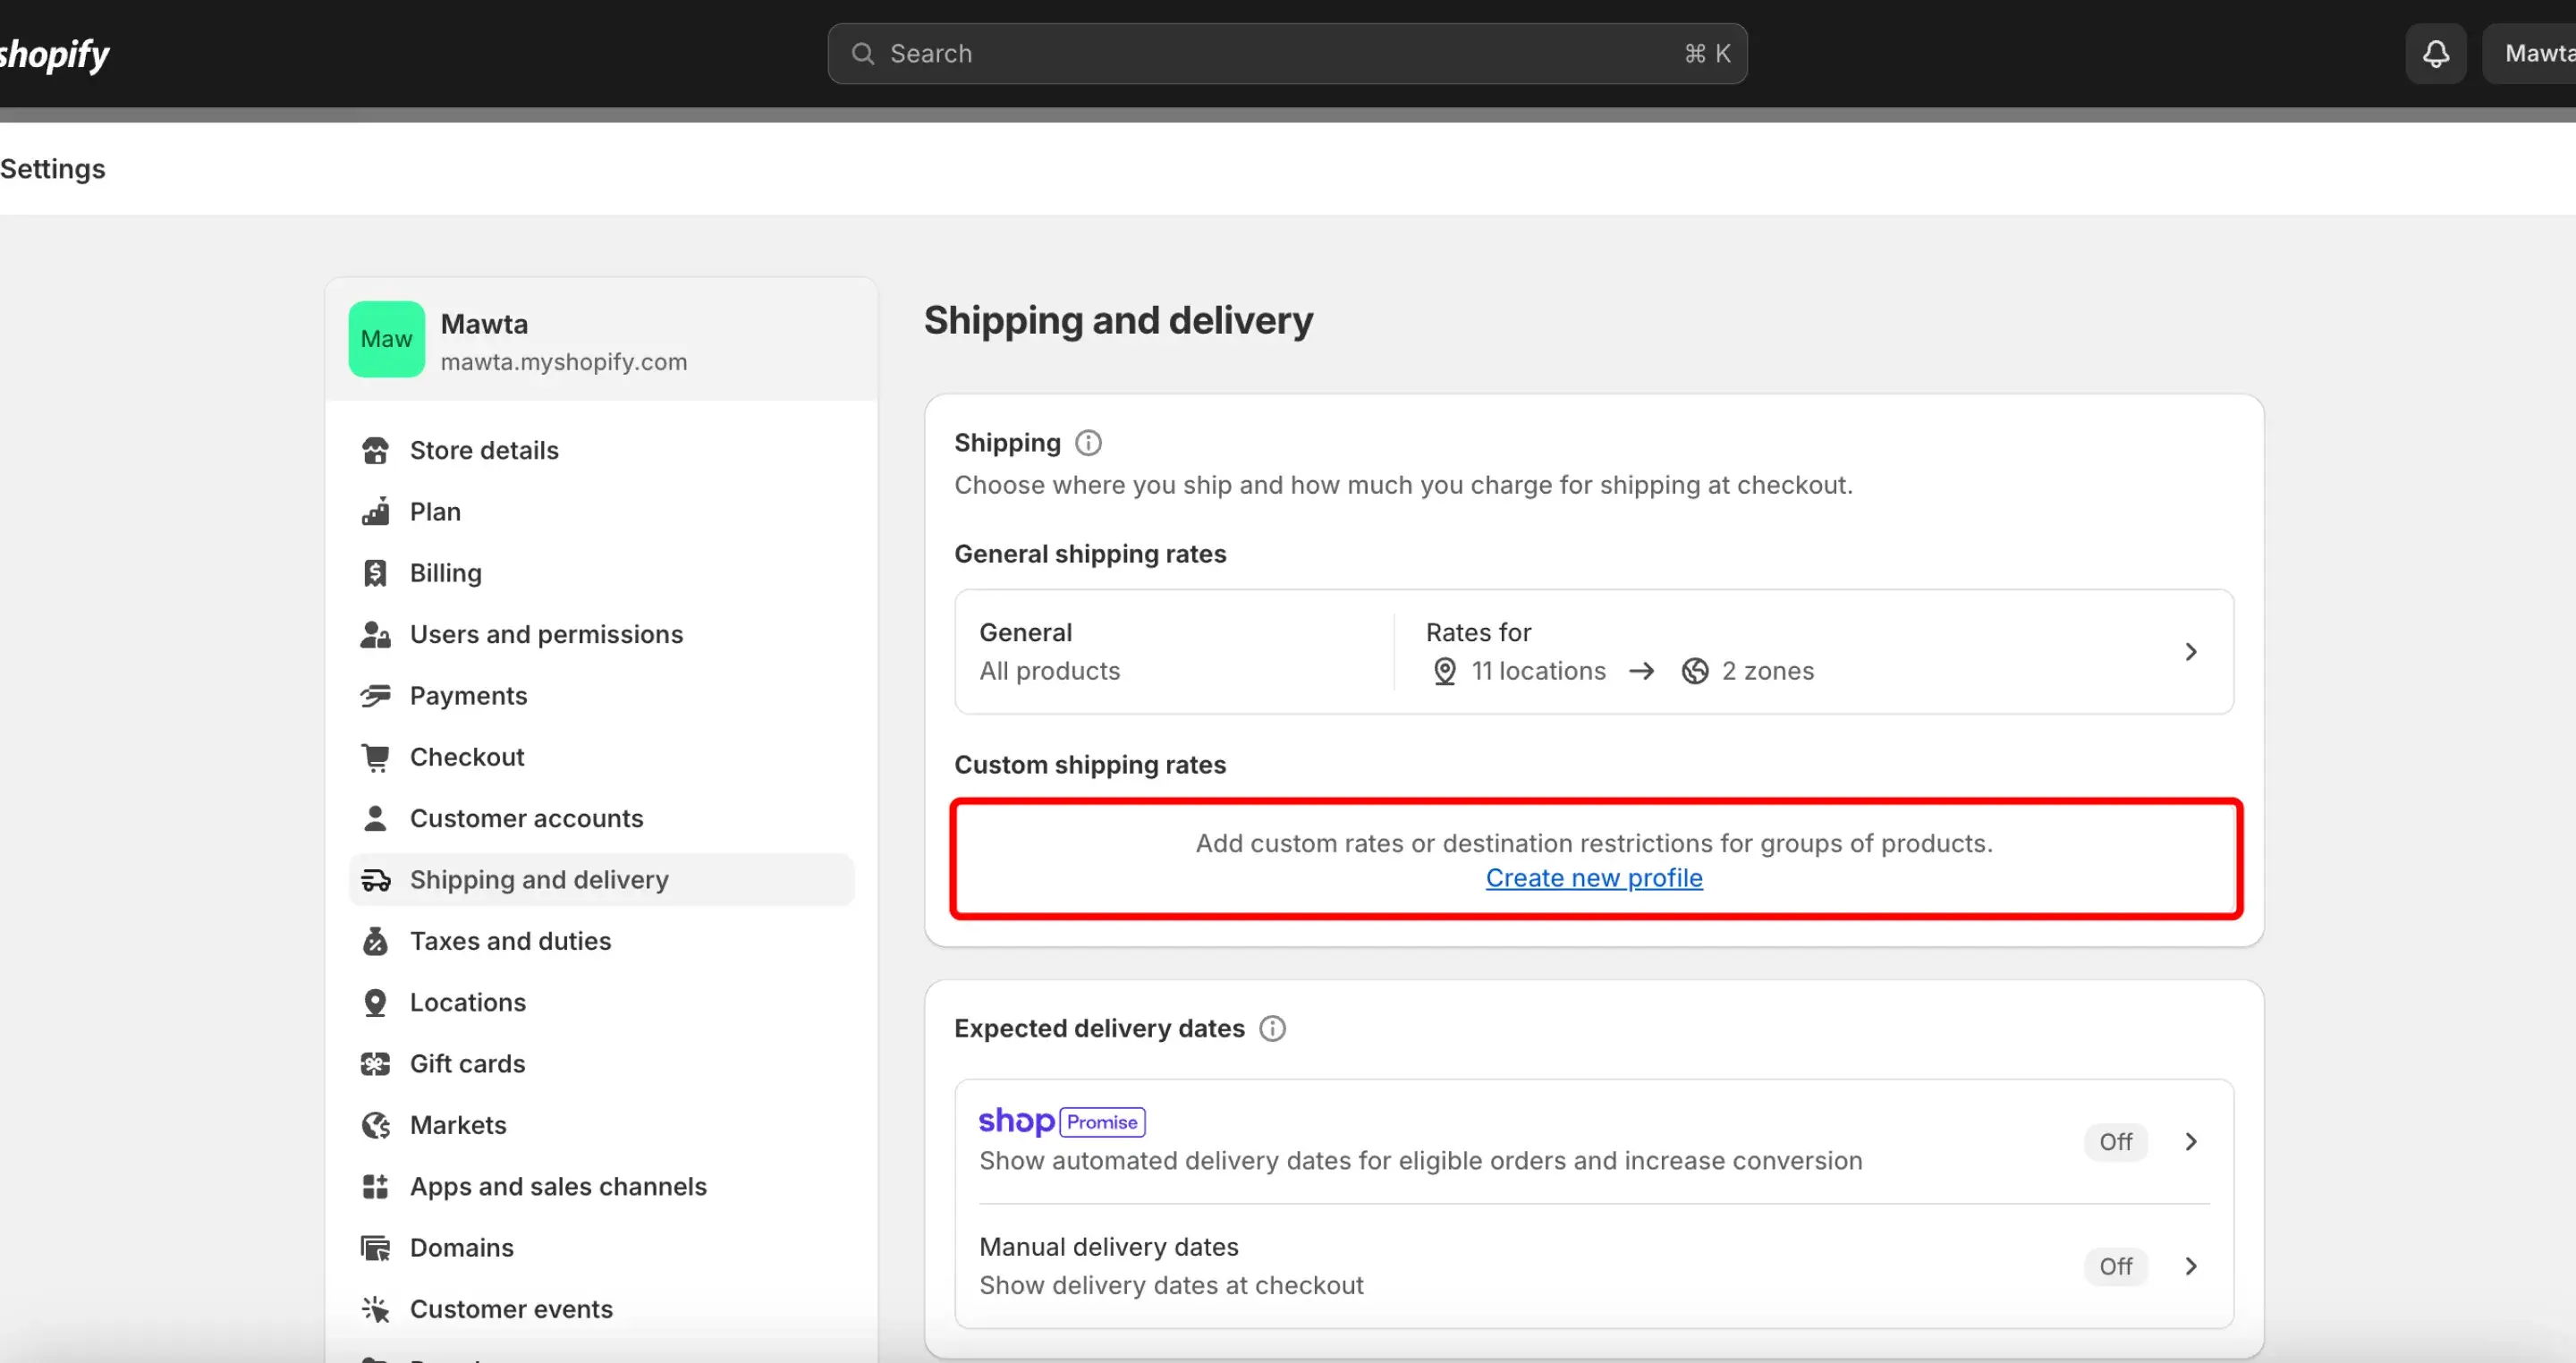Expand General shipping rates chevron
The width and height of the screenshot is (2576, 1363).
[2190, 652]
